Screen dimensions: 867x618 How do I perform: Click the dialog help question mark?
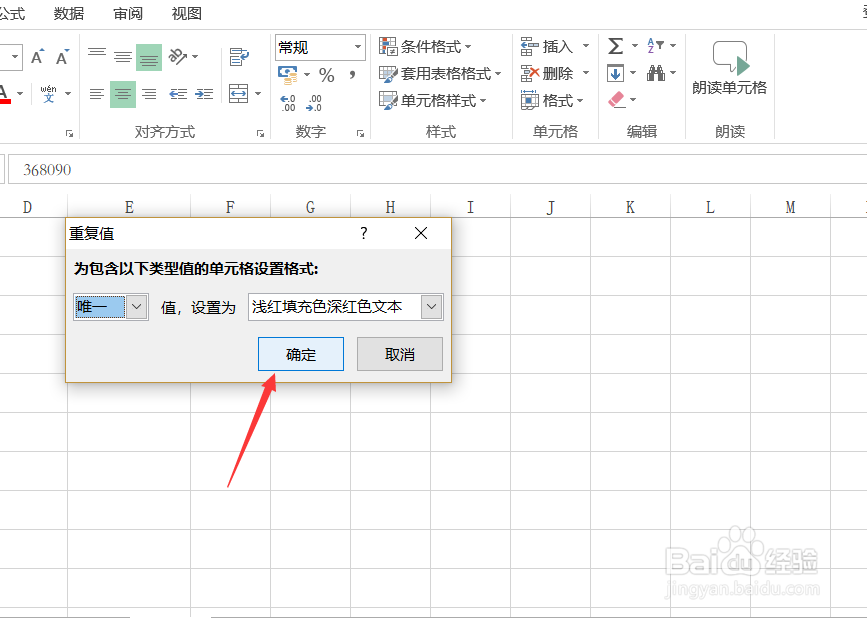pyautogui.click(x=364, y=233)
